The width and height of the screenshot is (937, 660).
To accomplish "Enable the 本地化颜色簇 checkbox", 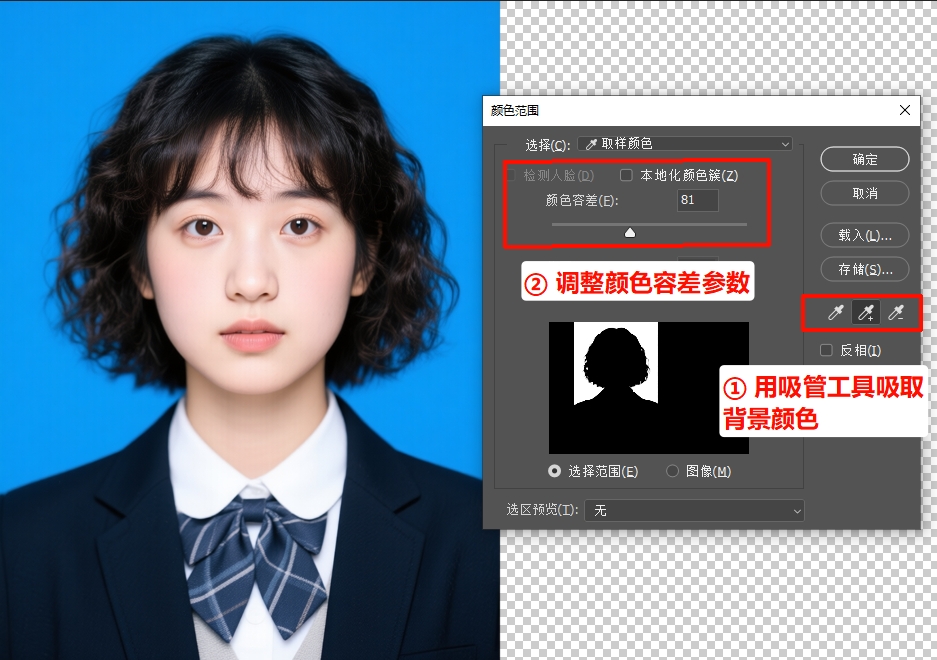I will pyautogui.click(x=627, y=175).
